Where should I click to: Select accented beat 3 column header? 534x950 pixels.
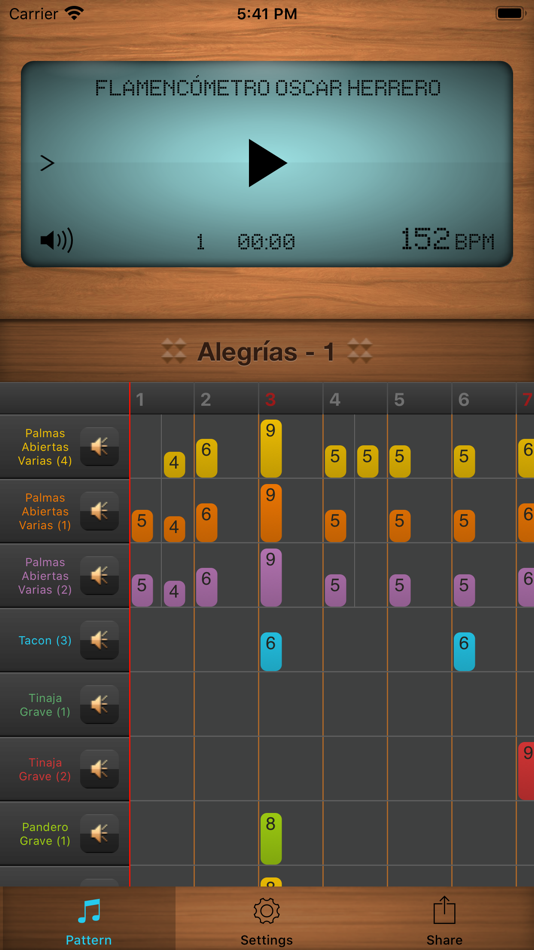[x=290, y=399]
